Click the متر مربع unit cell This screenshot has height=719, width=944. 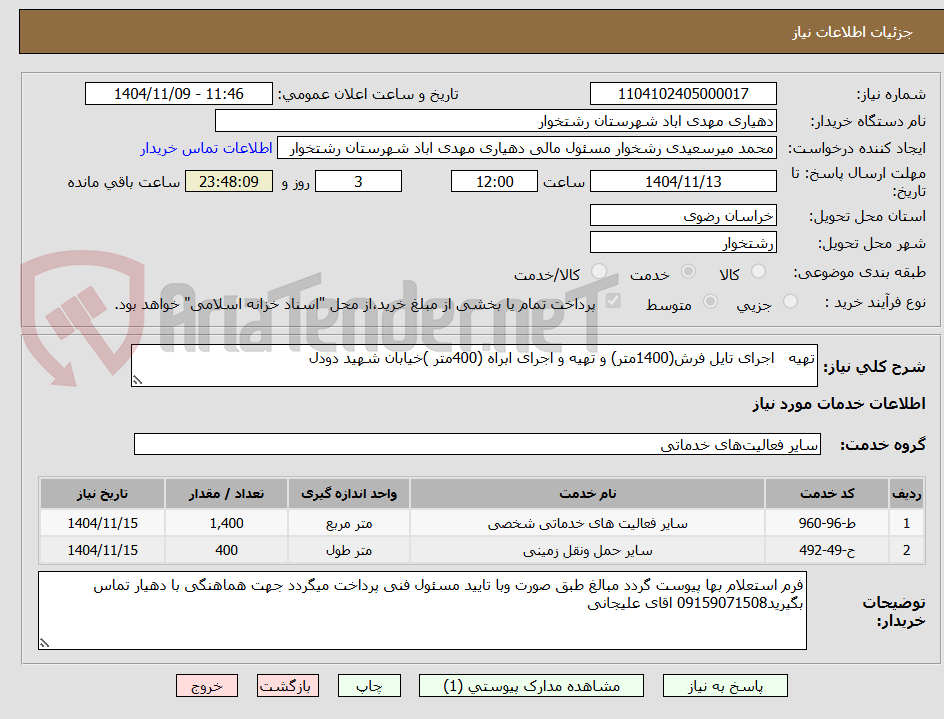[x=349, y=523]
